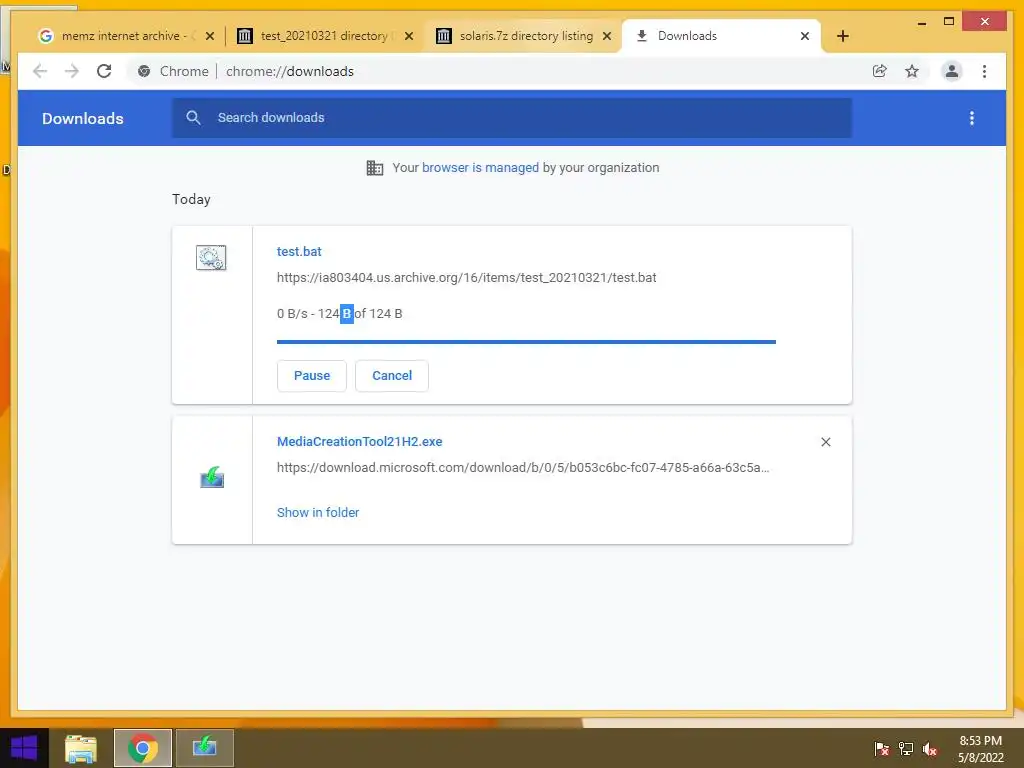The image size is (1024, 768).
Task: Click the Today date heading
Action: [x=191, y=199]
